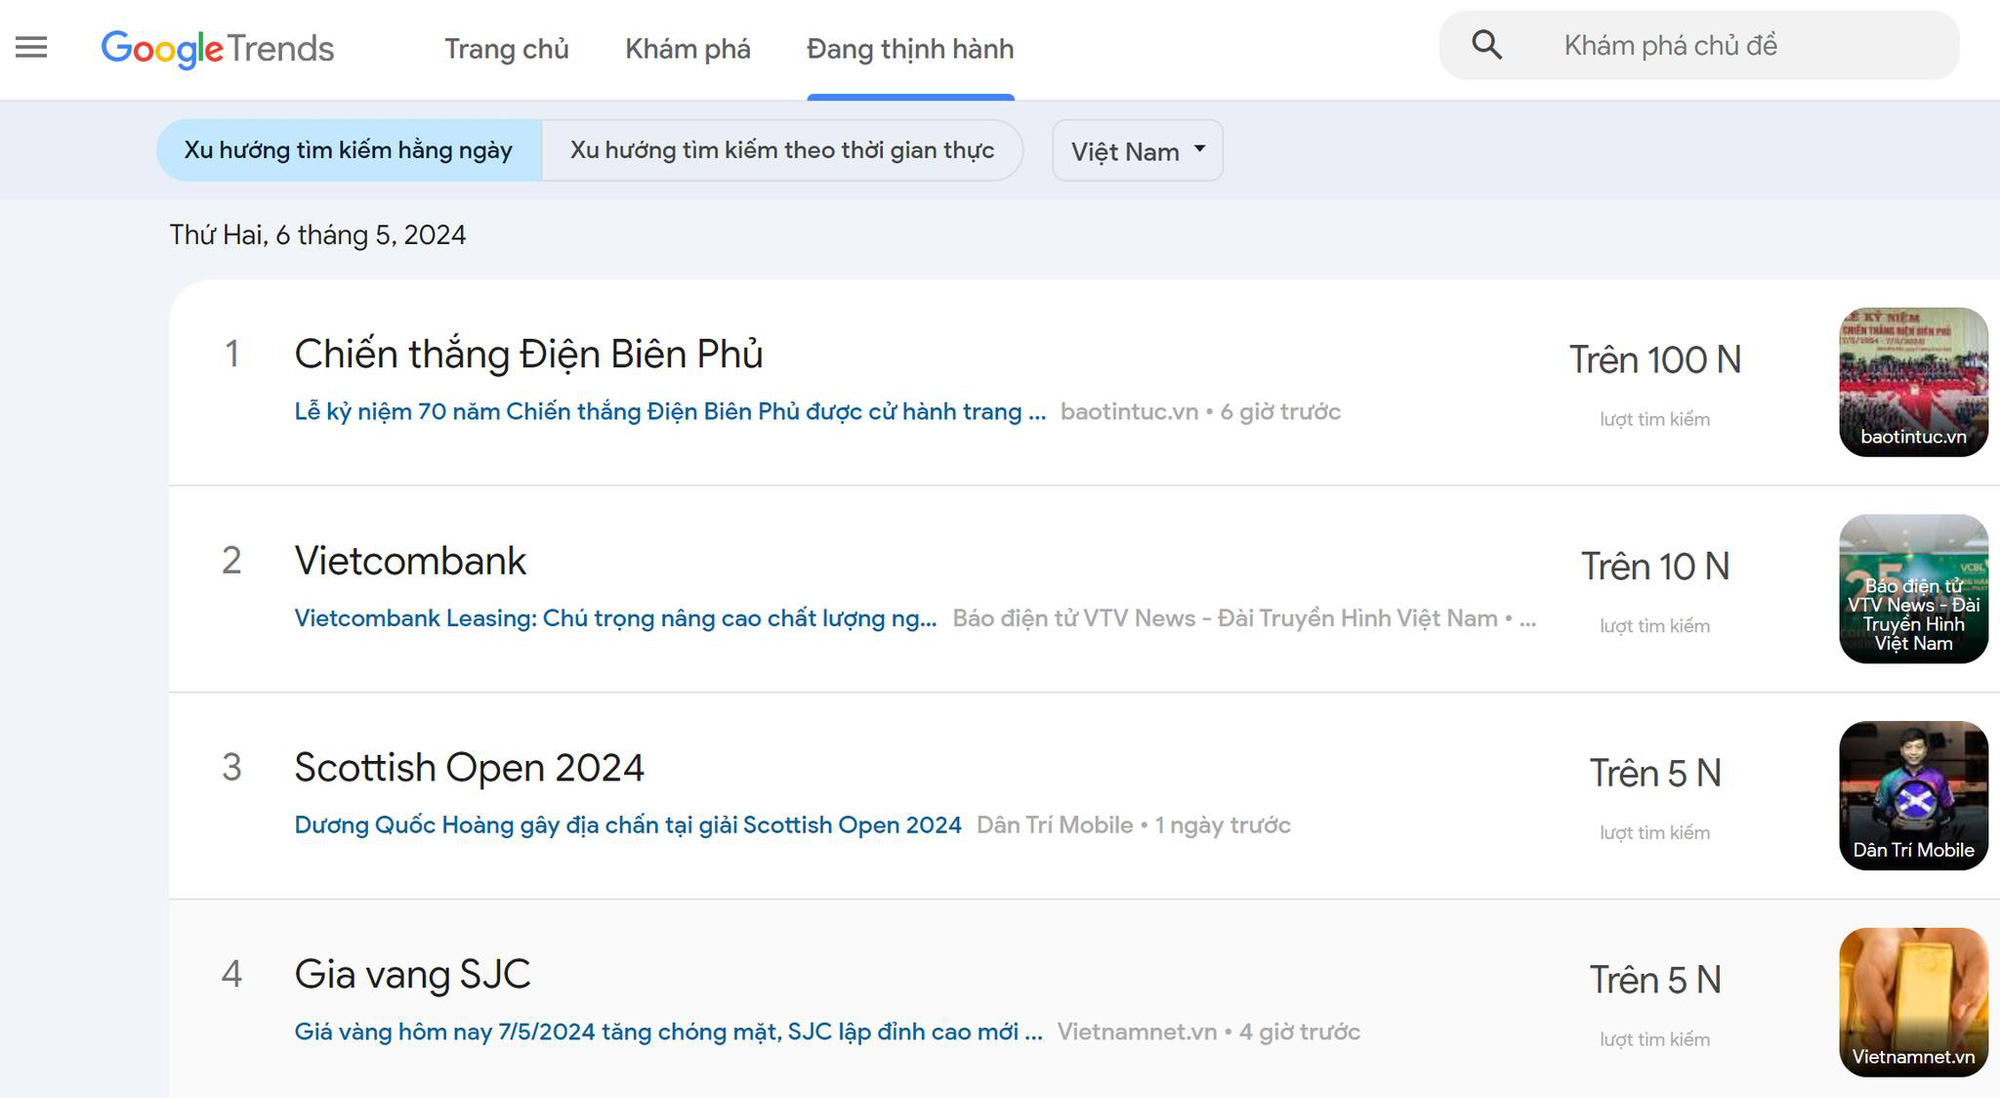Click the Thứ Hai, 6 tháng 5, 2024 date
Screen dimensions: 2000x1098
318,235
